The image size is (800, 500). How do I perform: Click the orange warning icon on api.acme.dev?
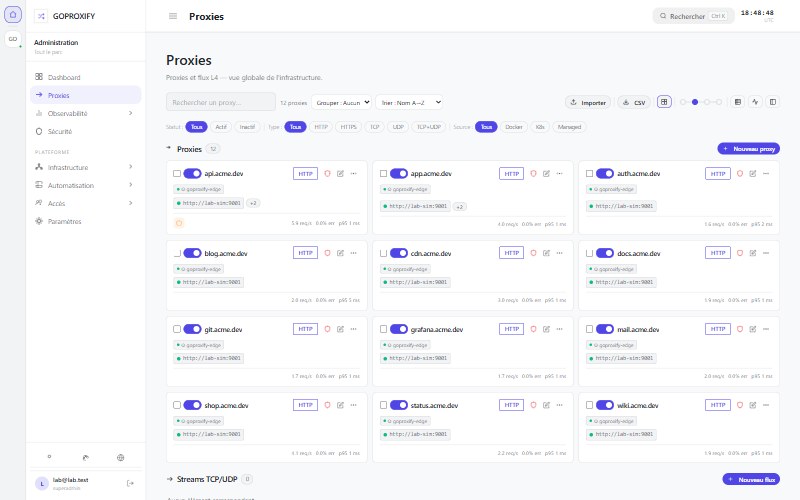pyautogui.click(x=179, y=223)
